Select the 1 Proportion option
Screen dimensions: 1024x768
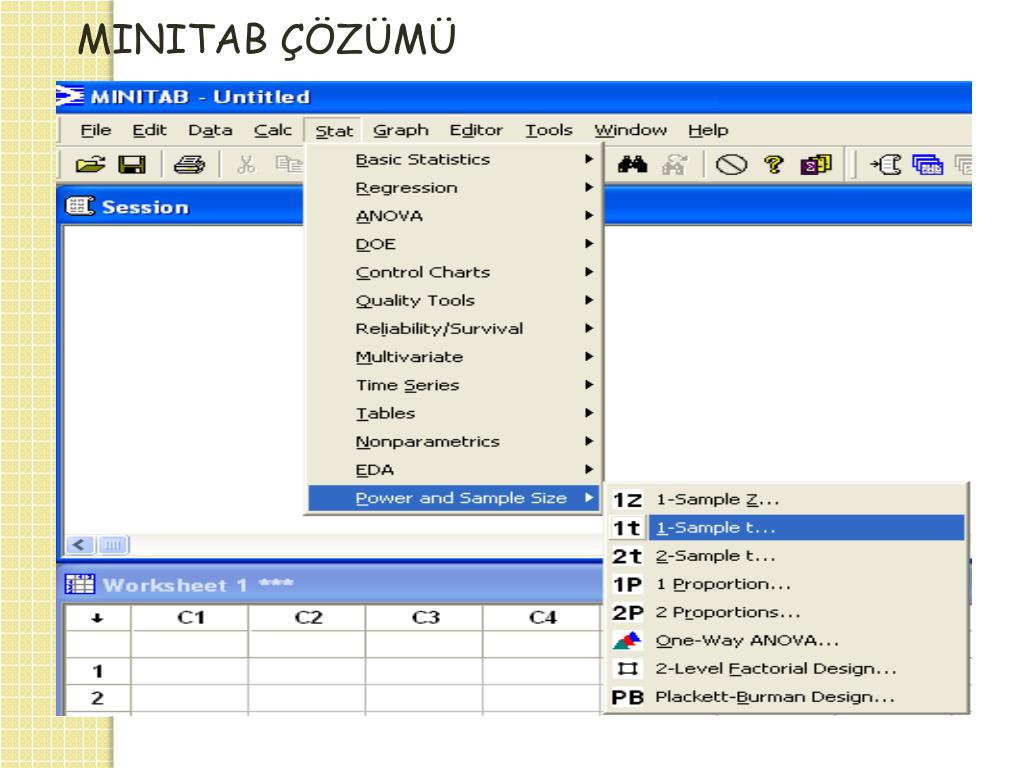coord(786,584)
